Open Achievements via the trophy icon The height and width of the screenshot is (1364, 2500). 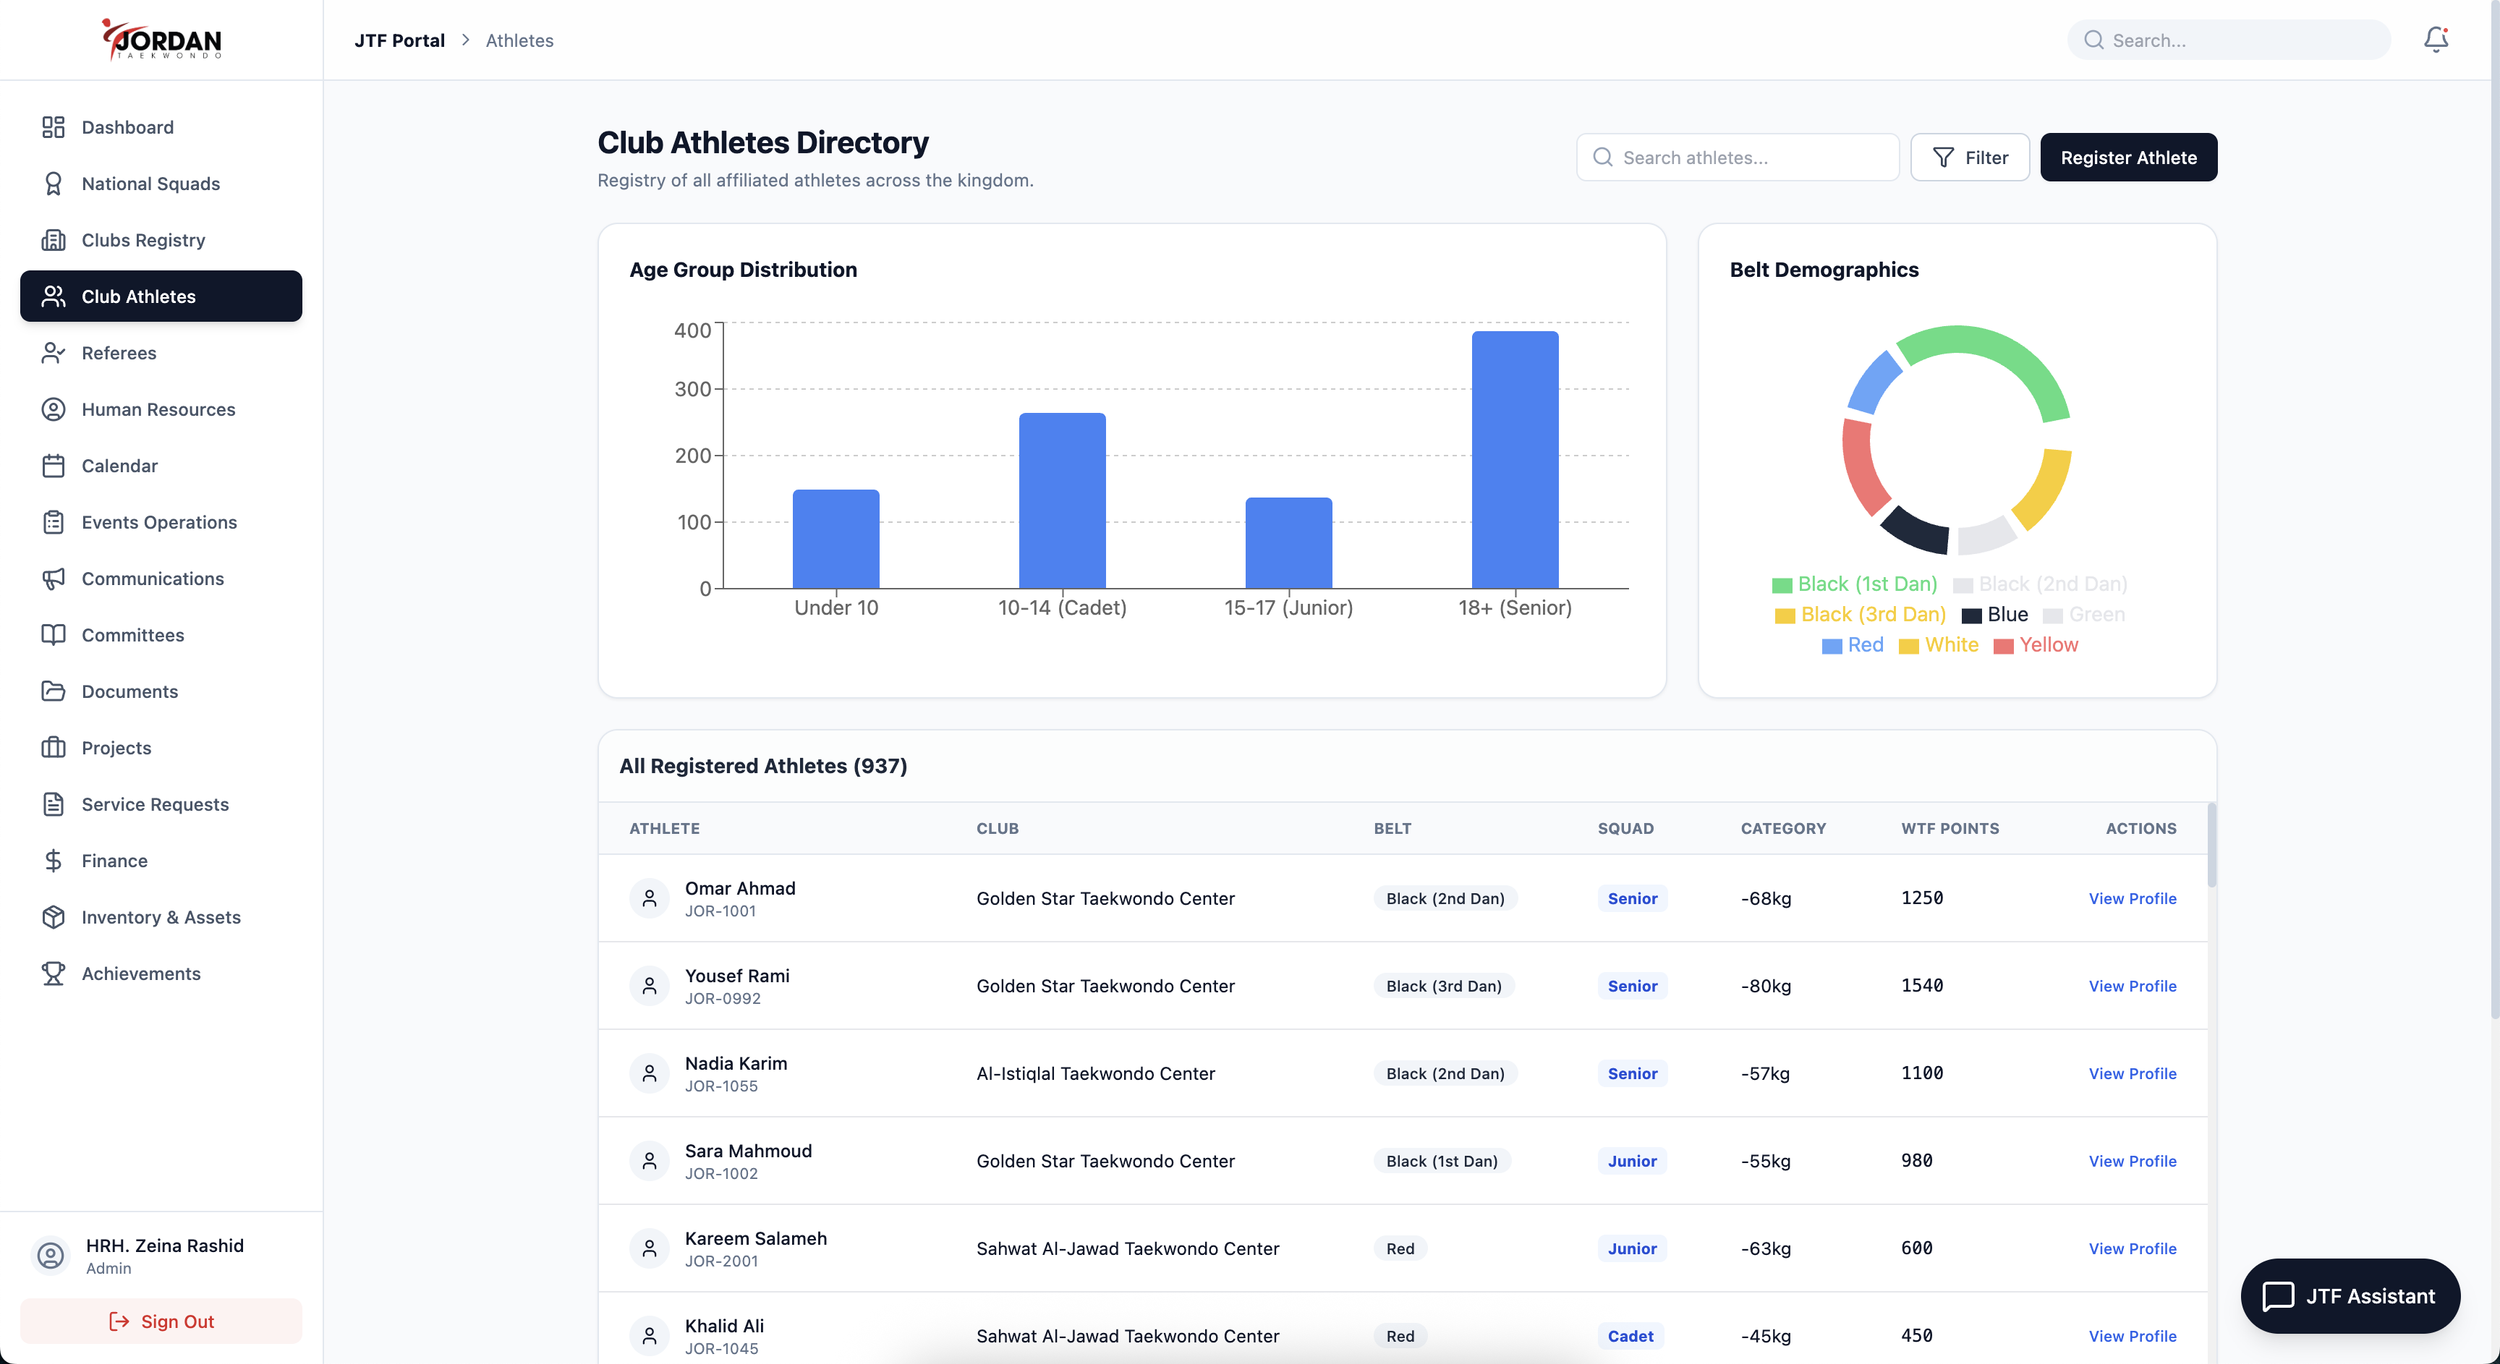pyautogui.click(x=53, y=973)
